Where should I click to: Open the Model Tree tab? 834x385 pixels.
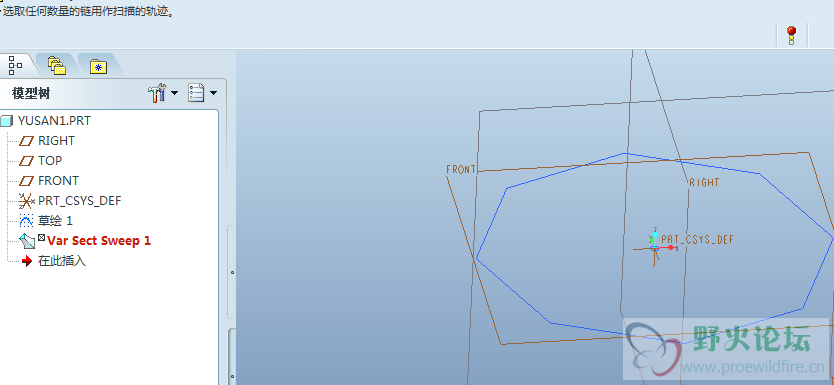pyautogui.click(x=15, y=65)
